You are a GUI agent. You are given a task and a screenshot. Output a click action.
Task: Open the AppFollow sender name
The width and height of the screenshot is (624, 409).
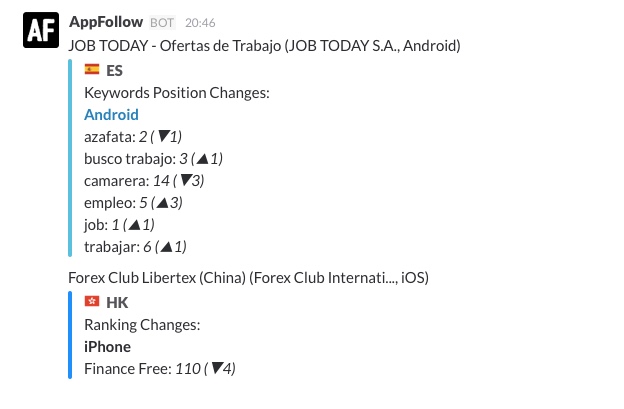[107, 21]
